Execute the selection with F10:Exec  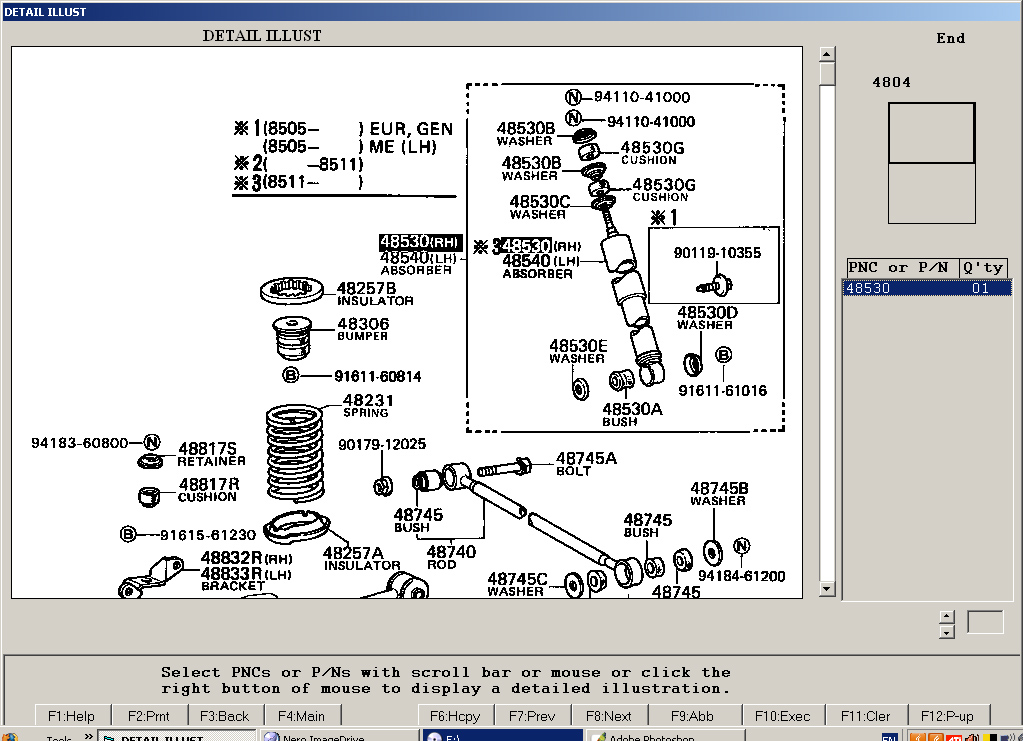783,715
